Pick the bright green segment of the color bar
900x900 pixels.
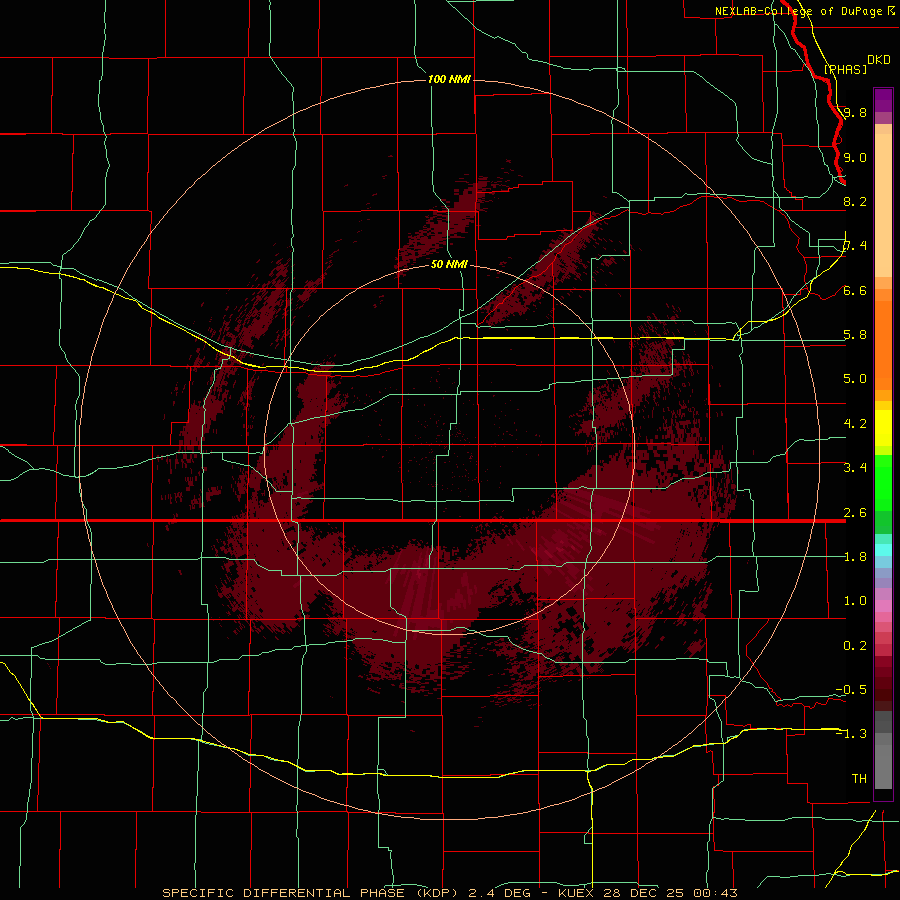point(883,482)
